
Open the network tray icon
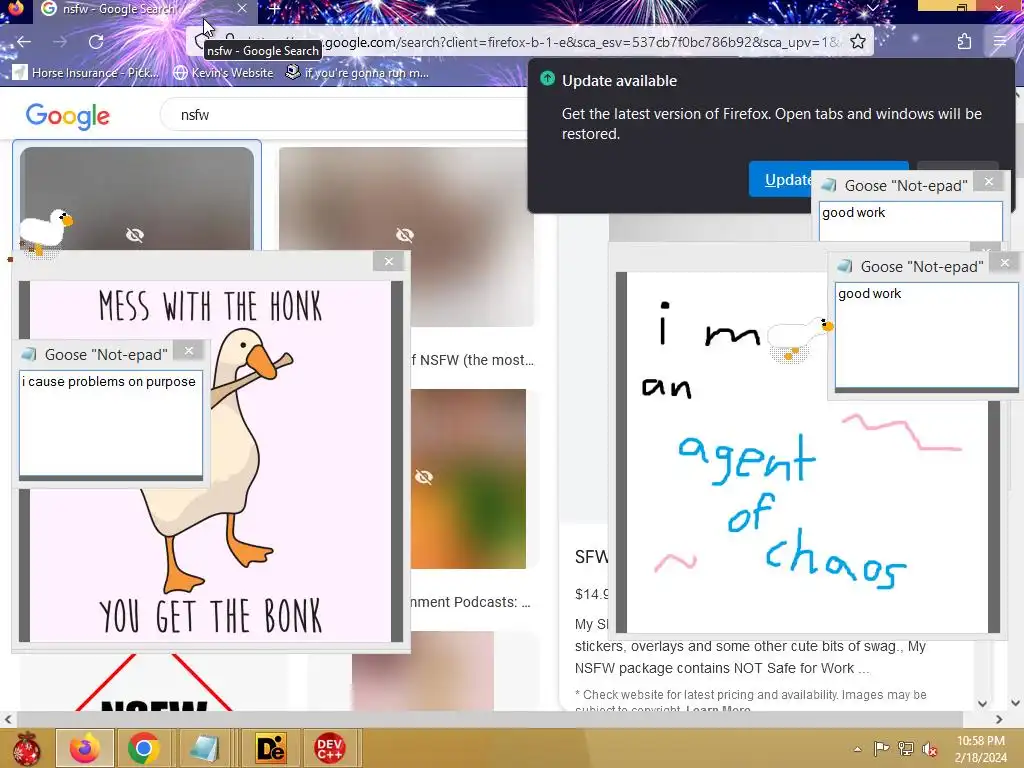tap(906, 748)
